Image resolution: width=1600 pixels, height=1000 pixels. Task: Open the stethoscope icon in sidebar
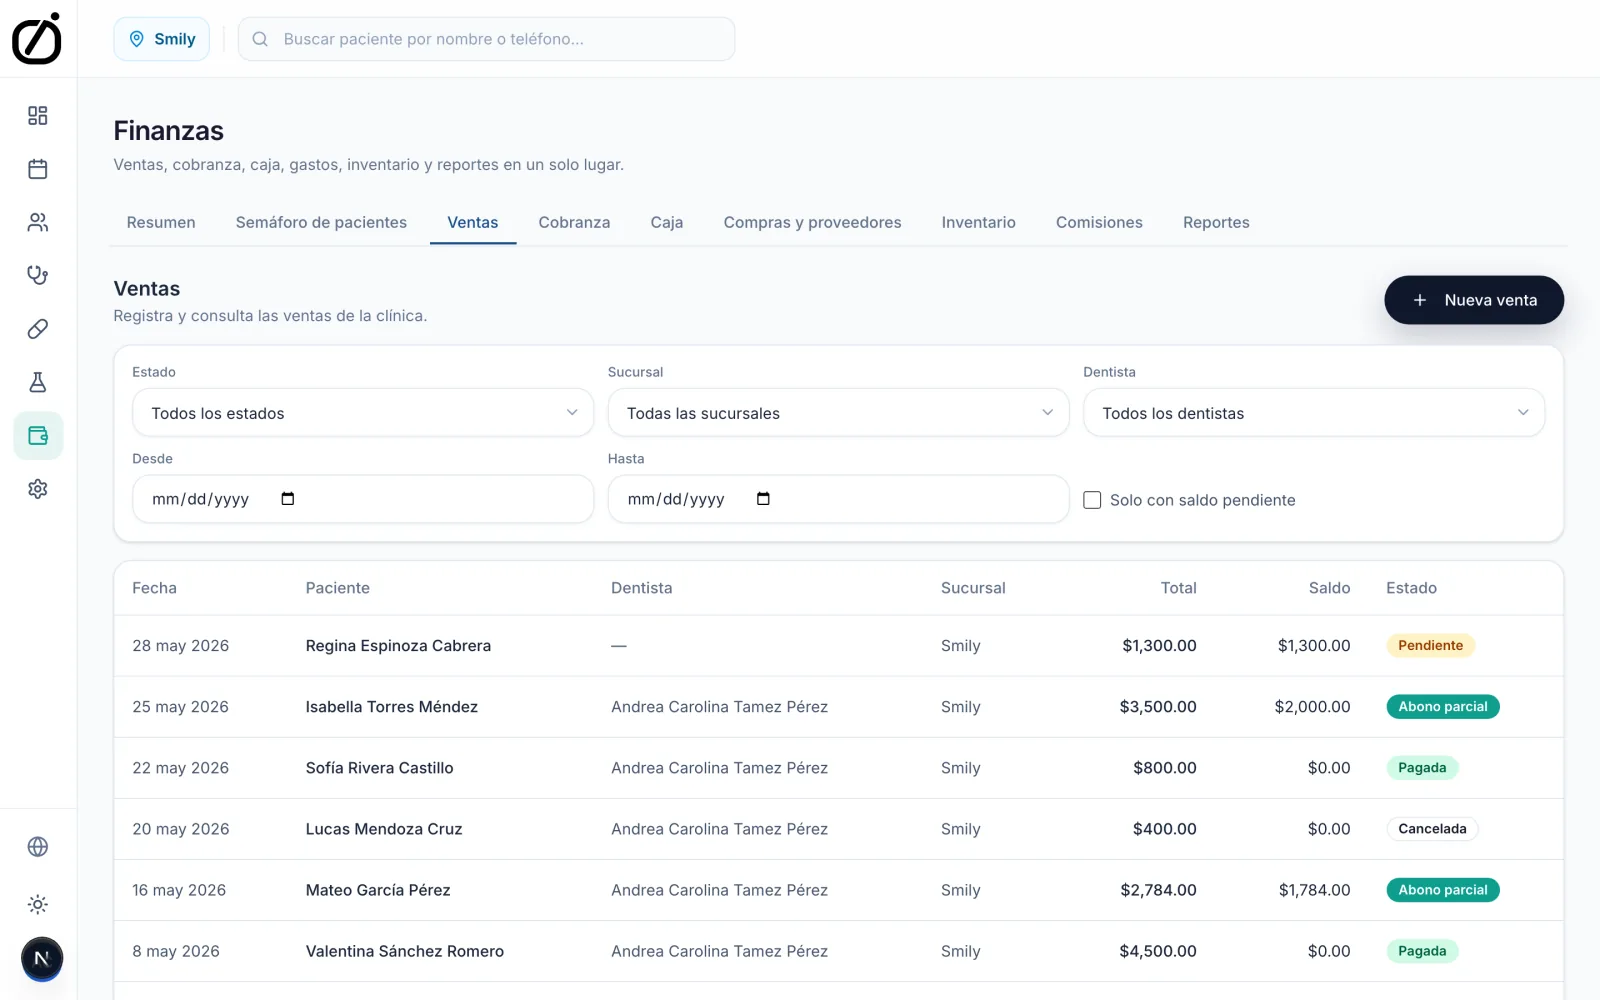pyautogui.click(x=38, y=275)
